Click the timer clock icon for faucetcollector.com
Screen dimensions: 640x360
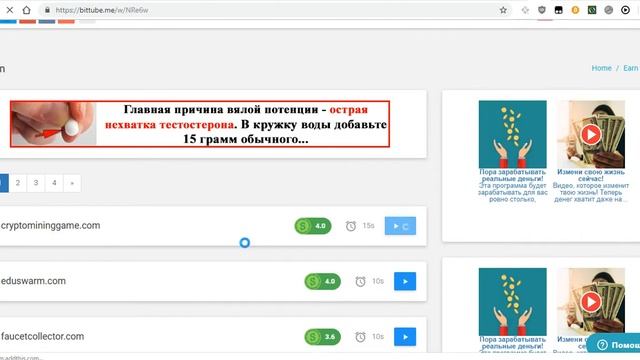point(360,337)
